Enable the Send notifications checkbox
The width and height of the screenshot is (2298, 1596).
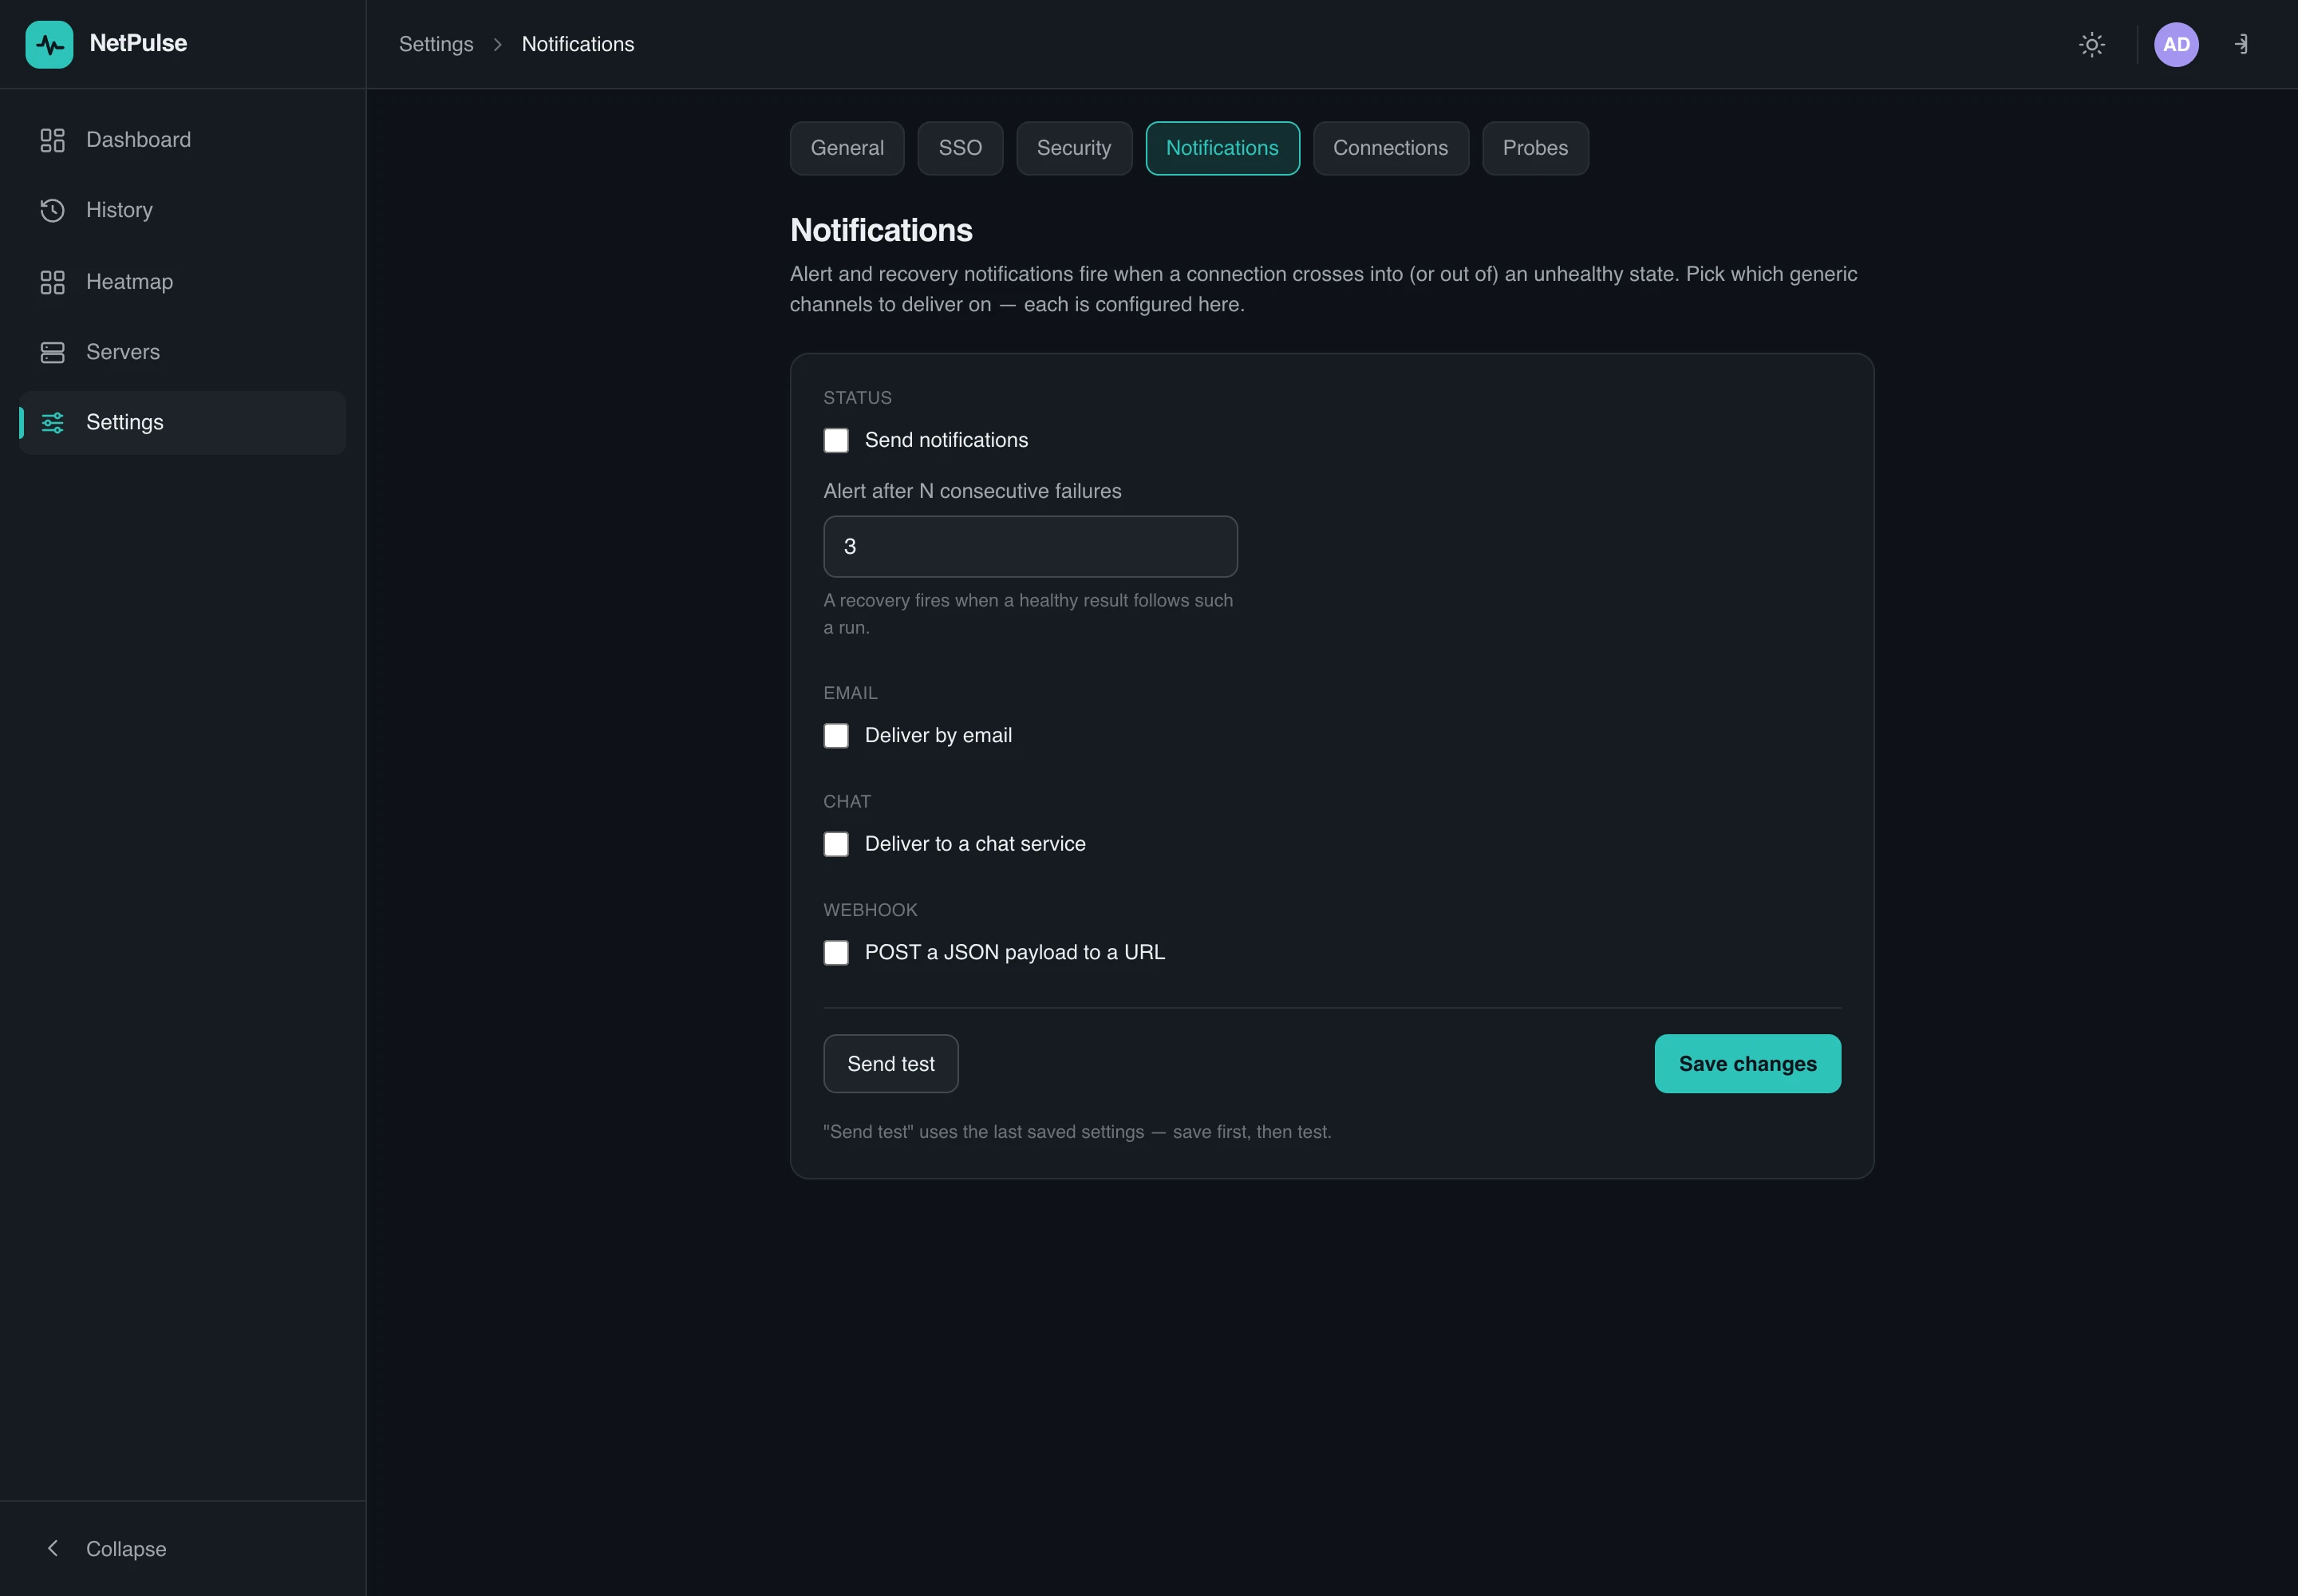pos(836,440)
